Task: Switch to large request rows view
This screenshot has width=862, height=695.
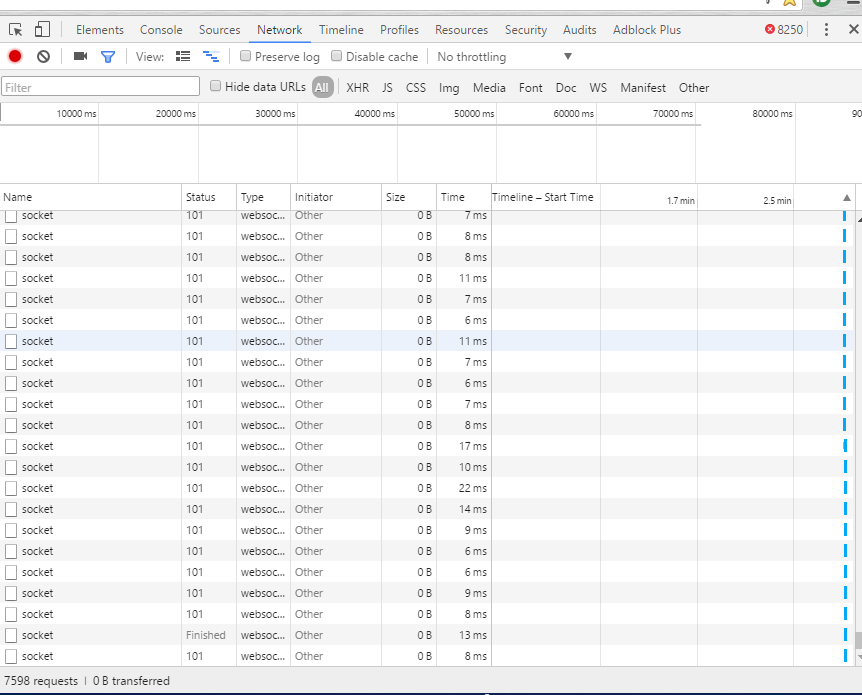Action: point(183,56)
